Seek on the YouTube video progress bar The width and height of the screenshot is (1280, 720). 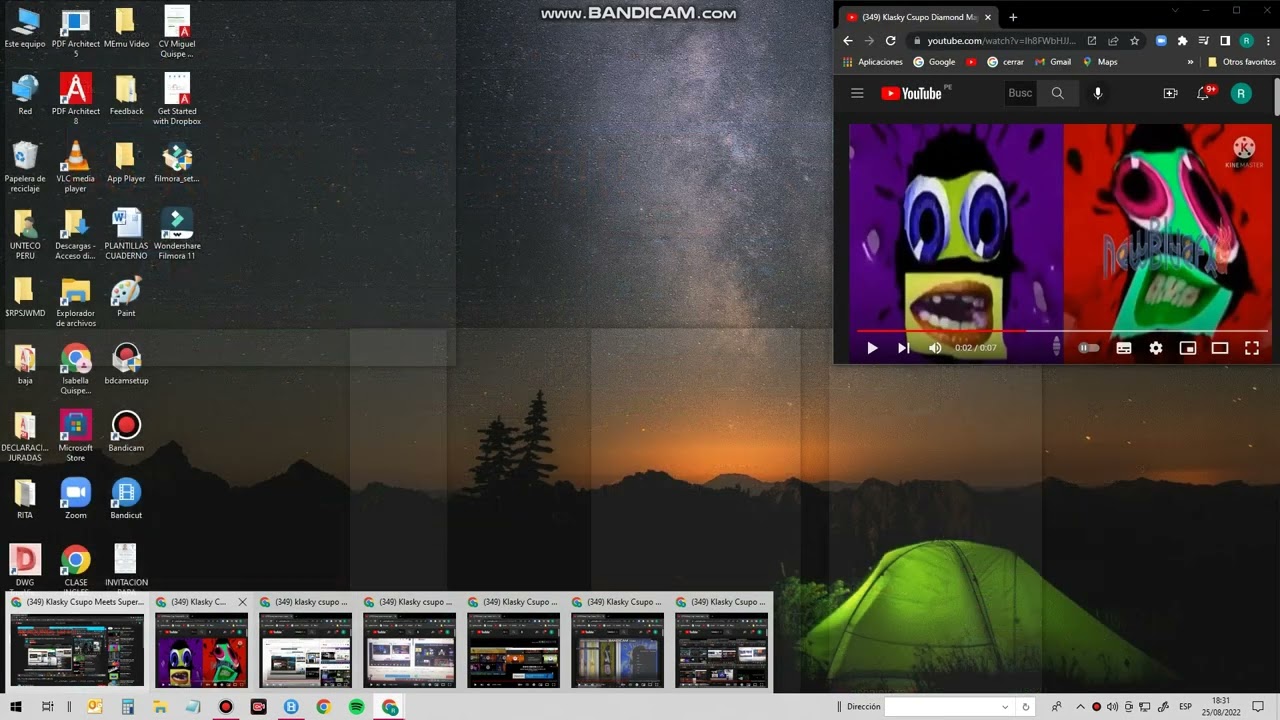tap(1062, 330)
